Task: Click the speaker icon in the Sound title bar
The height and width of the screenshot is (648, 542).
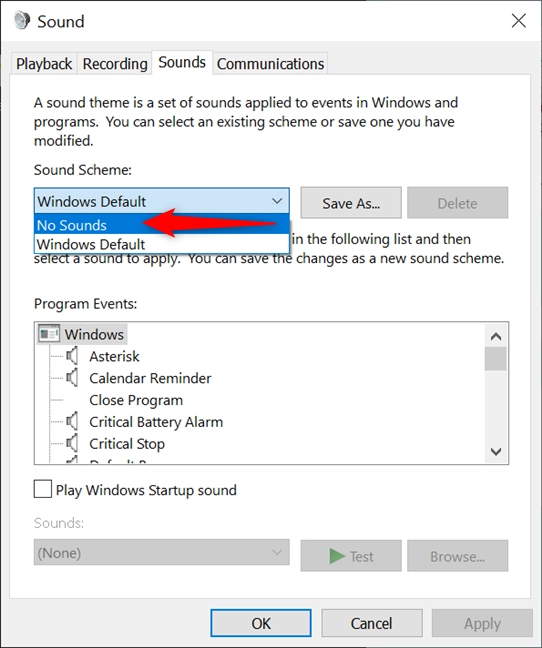Action: pos(21,21)
